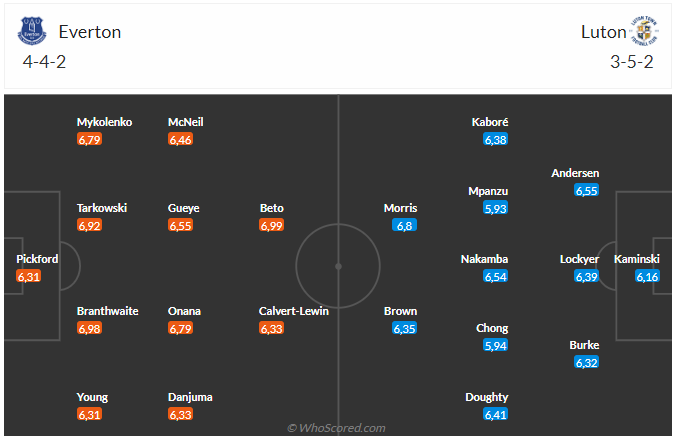
Task: Open the Luton team name link
Action: [x=602, y=32]
